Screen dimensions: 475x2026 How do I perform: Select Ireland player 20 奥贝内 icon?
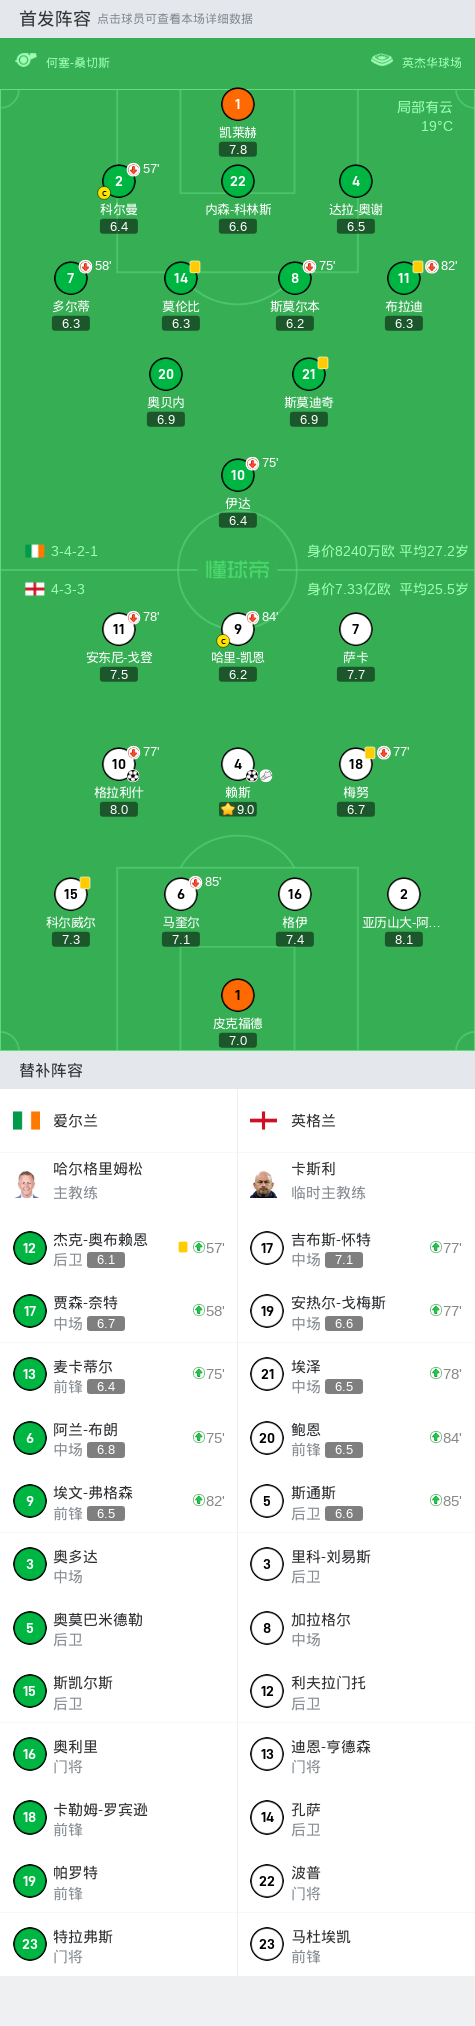coord(166,374)
